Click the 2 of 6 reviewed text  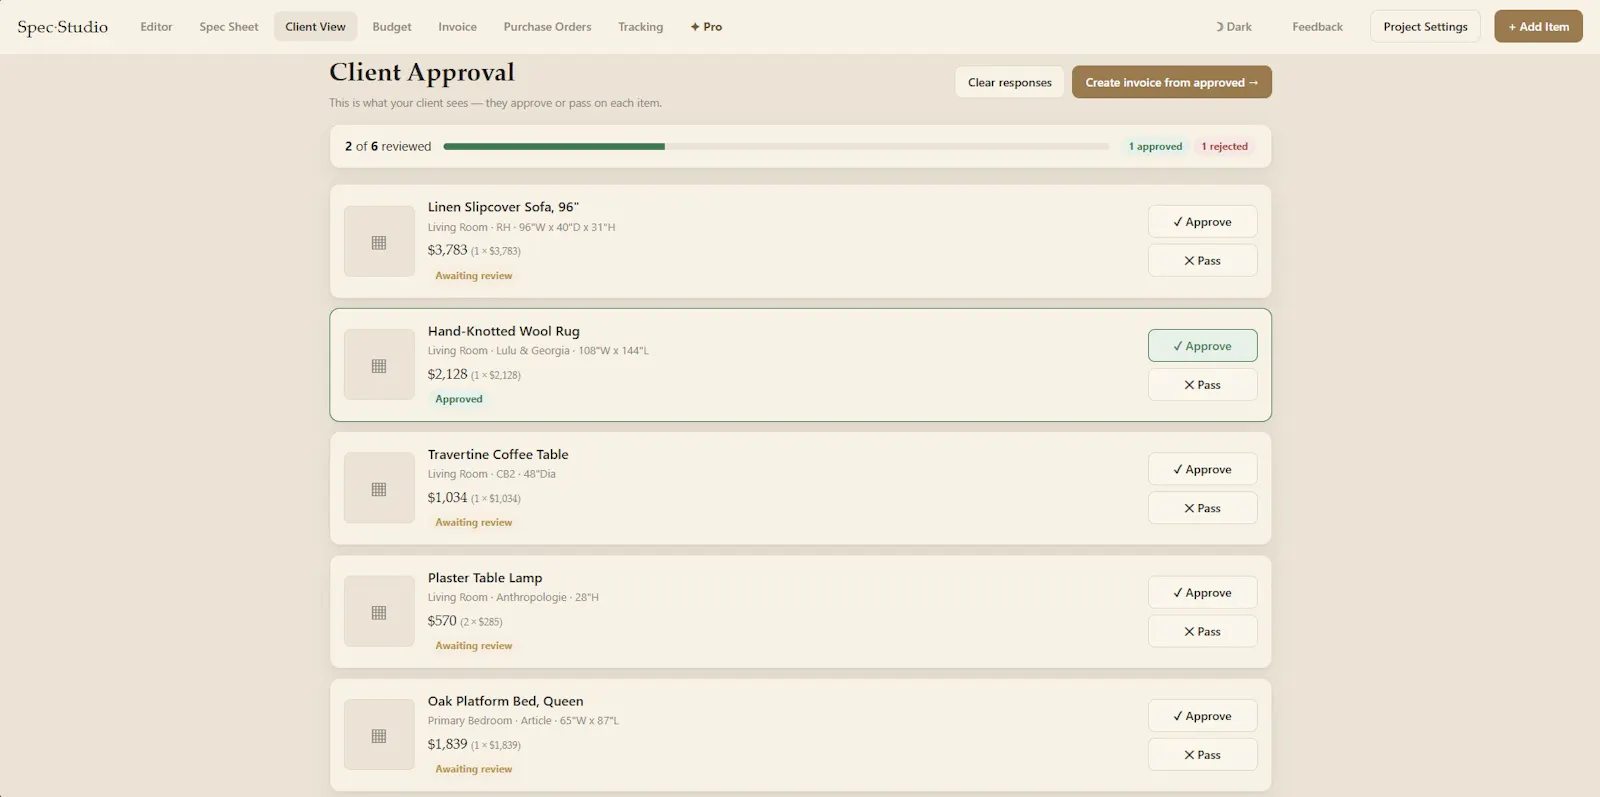pyautogui.click(x=388, y=146)
